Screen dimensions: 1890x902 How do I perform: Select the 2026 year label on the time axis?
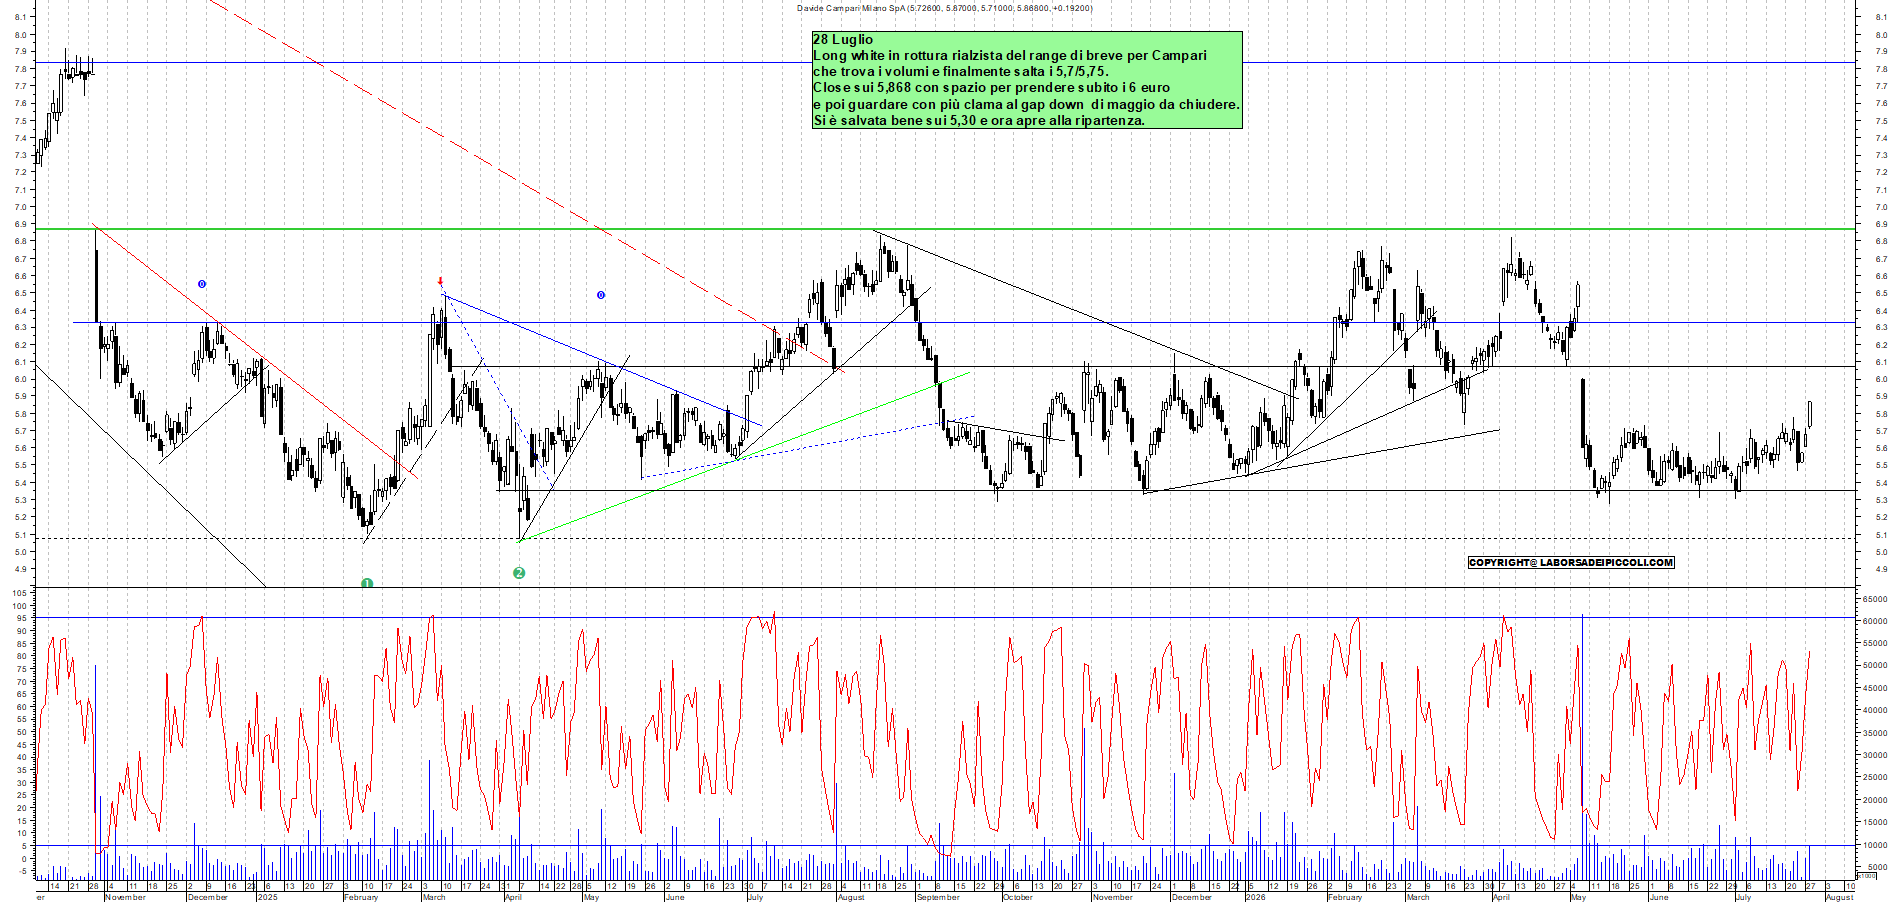pyautogui.click(x=1255, y=897)
